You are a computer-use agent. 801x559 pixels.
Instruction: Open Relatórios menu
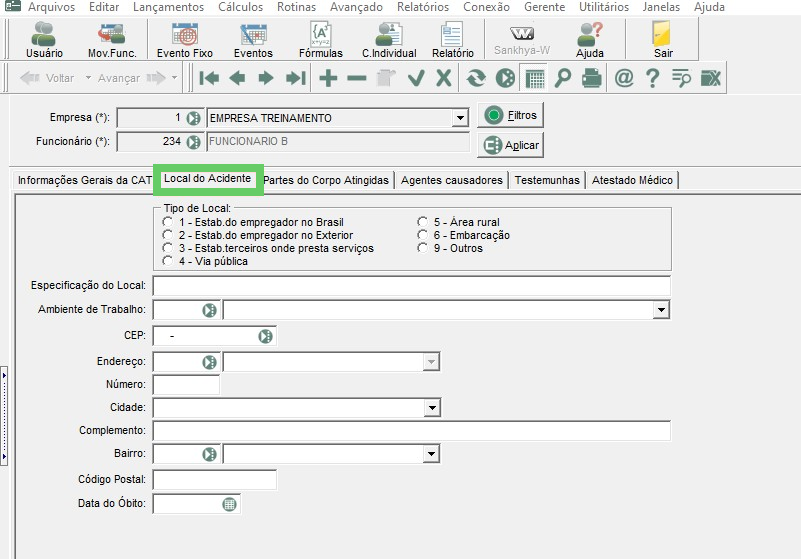click(423, 7)
